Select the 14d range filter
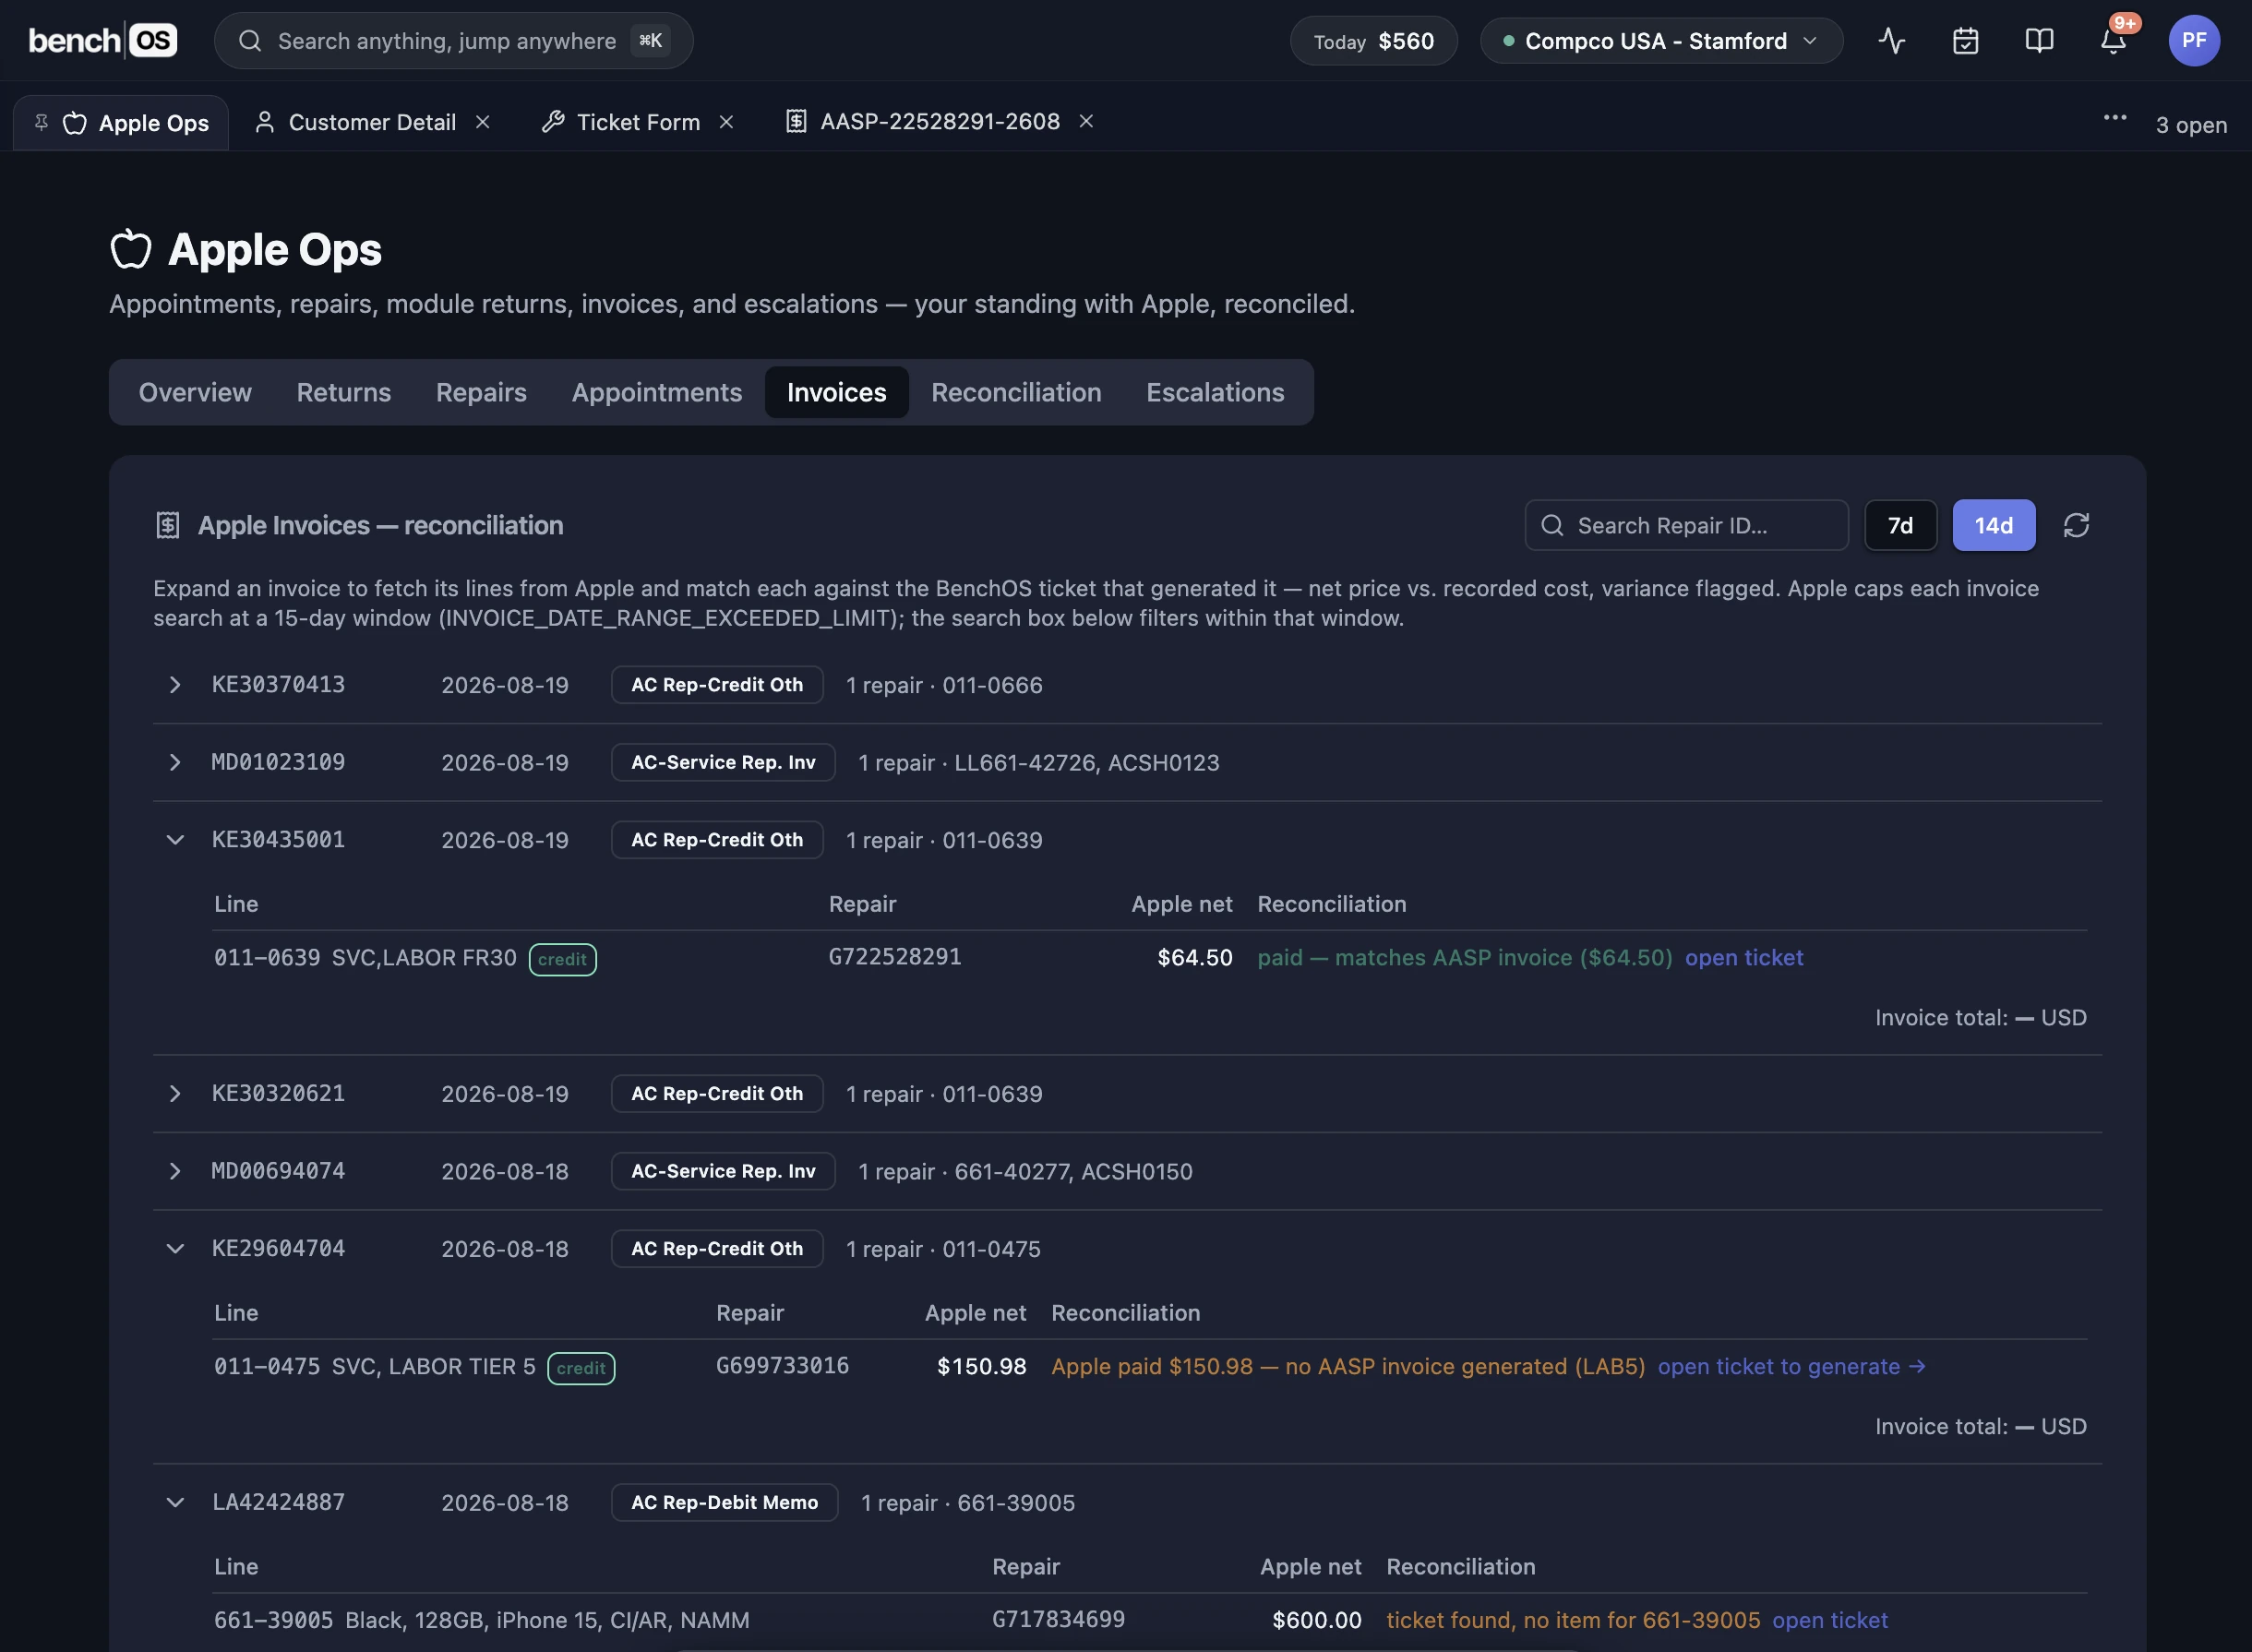This screenshot has height=1652, width=2252. click(x=1993, y=525)
